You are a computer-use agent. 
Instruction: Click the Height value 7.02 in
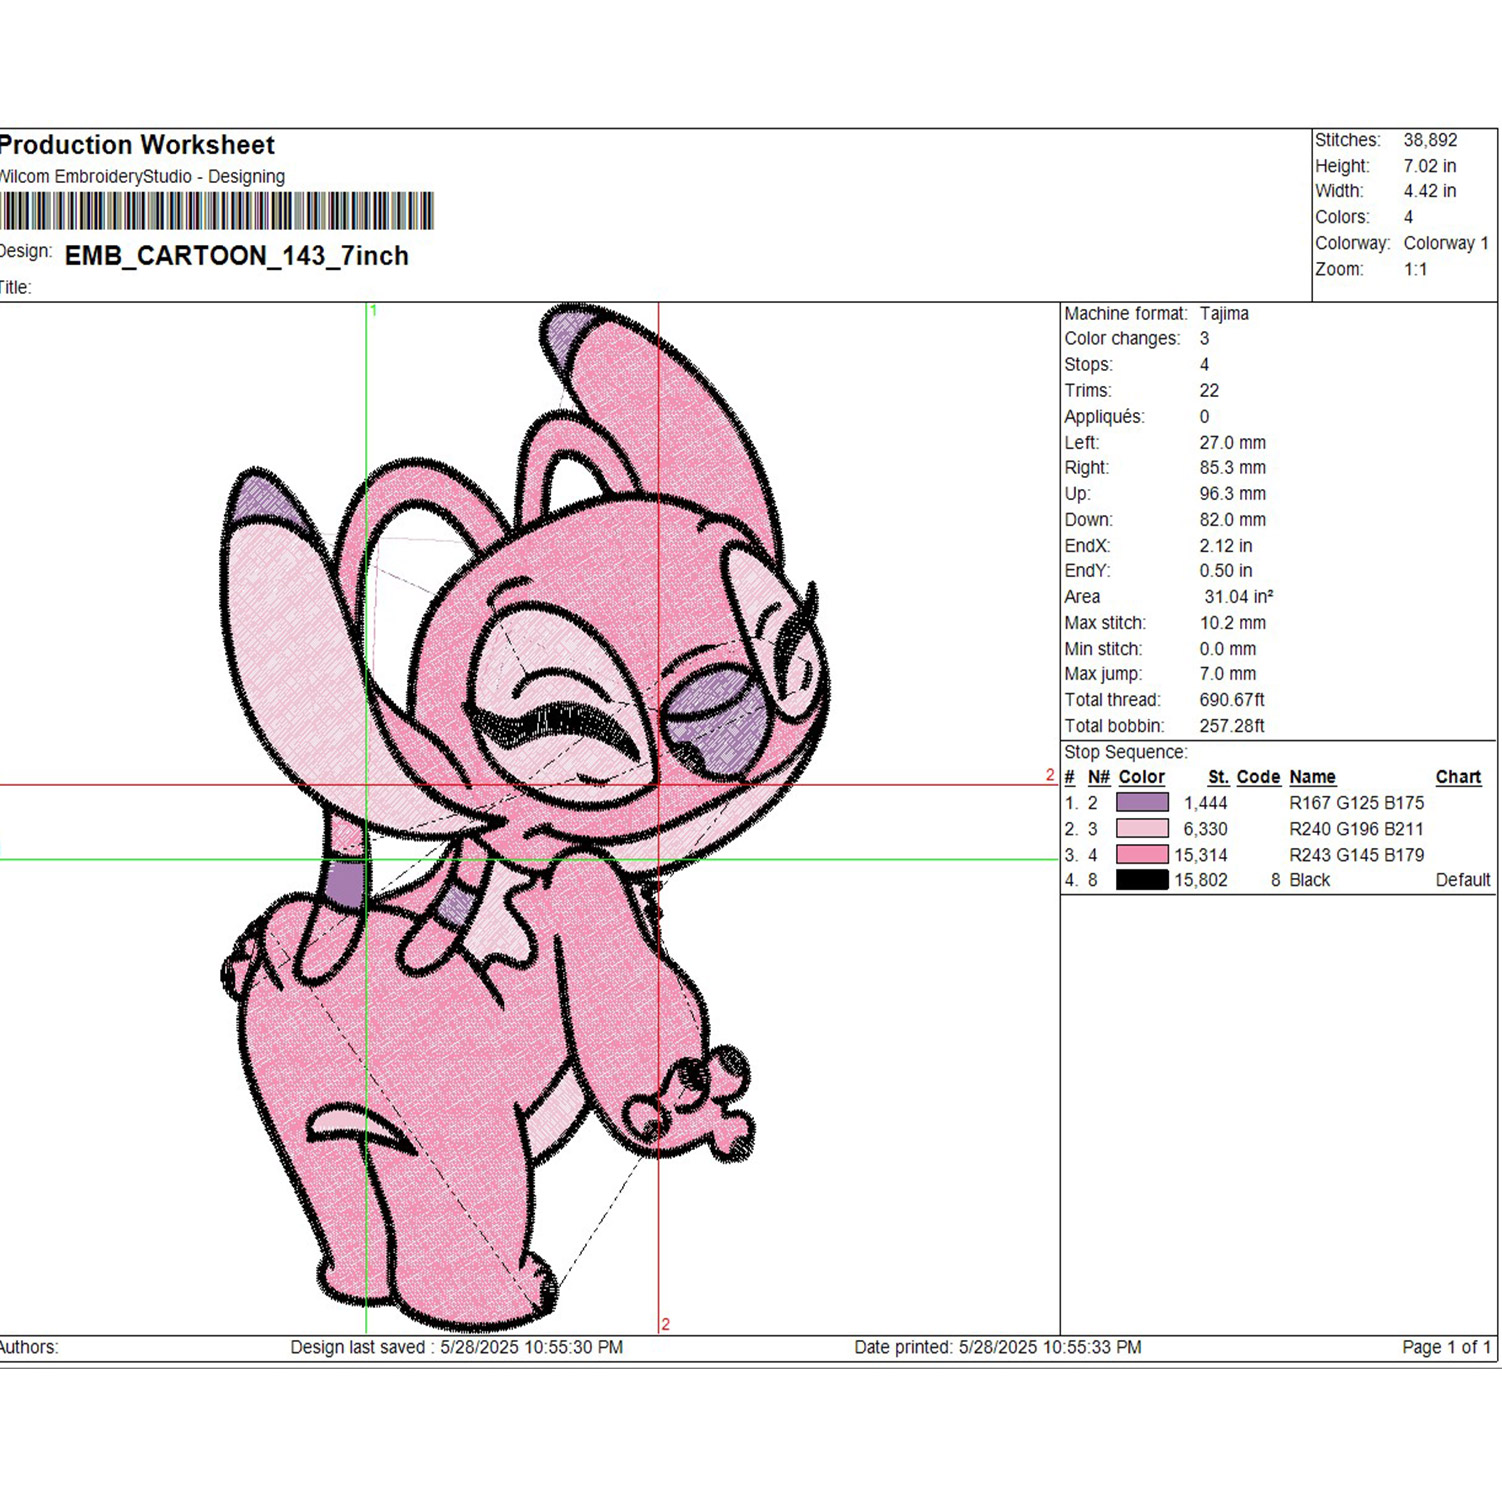pos(1429,166)
